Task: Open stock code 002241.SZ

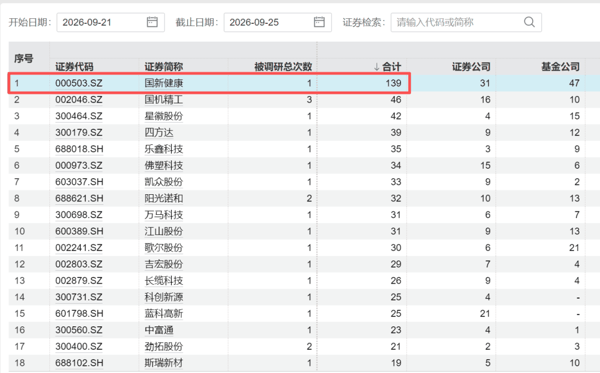Action: (x=79, y=248)
